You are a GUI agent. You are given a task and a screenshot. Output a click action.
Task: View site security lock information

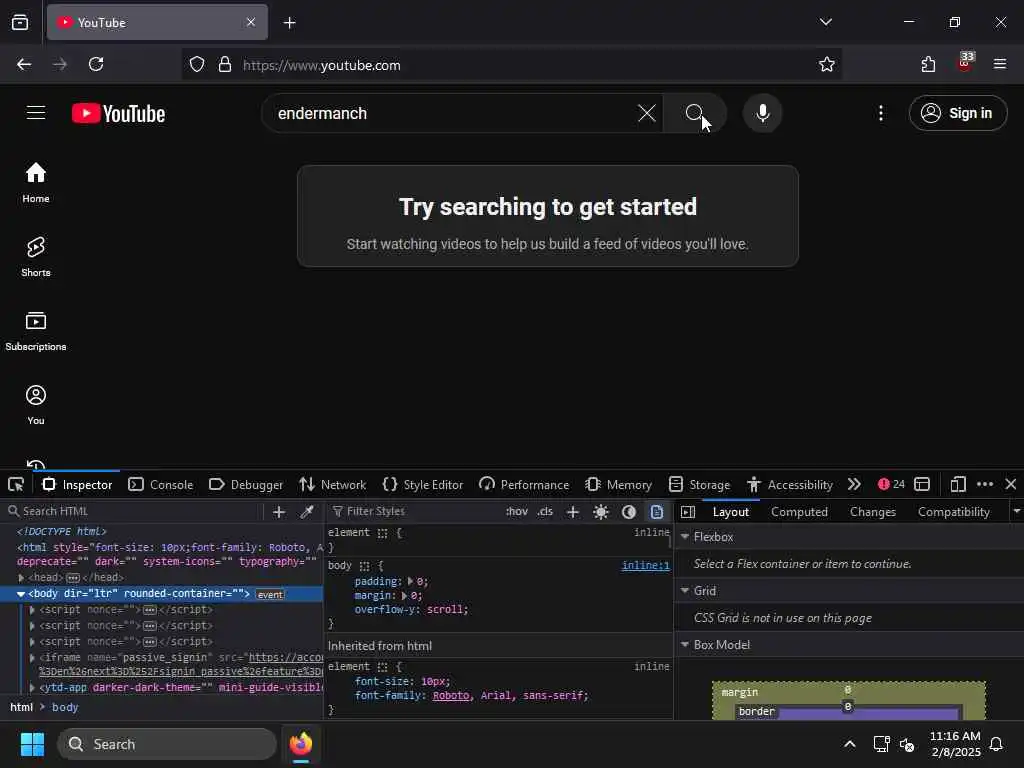(225, 64)
